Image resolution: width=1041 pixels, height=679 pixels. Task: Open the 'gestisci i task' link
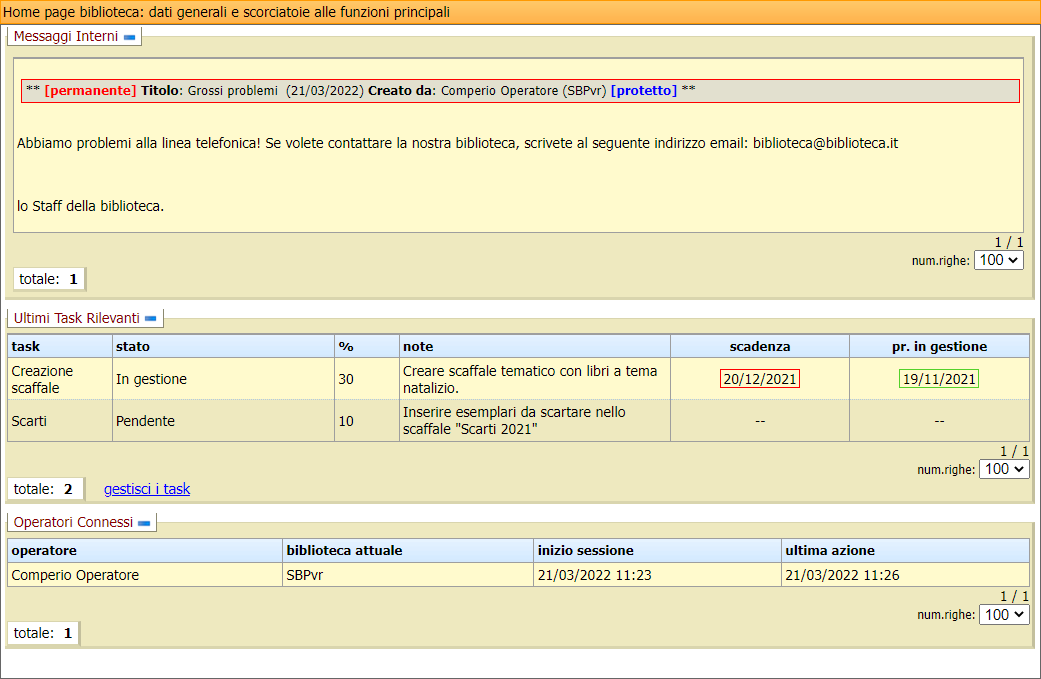coord(147,489)
